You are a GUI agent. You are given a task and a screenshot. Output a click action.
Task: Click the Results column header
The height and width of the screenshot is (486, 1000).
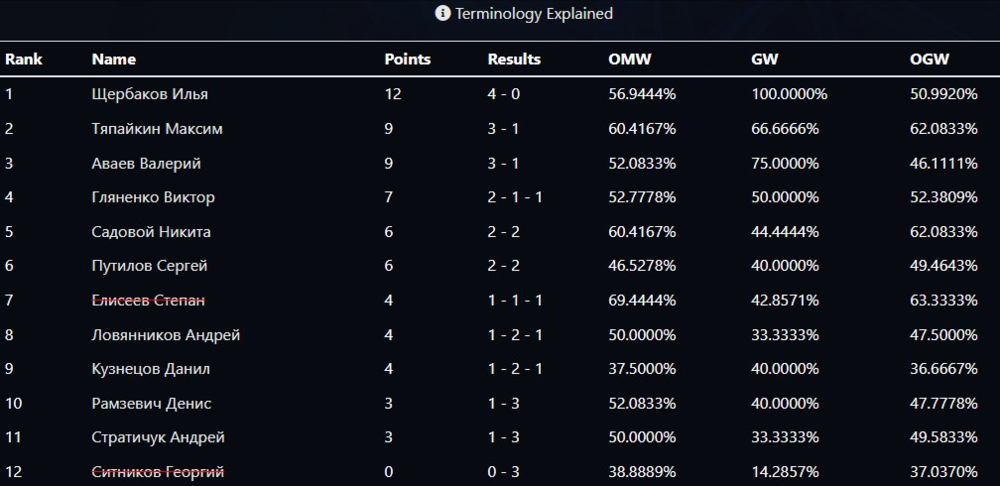tap(514, 59)
